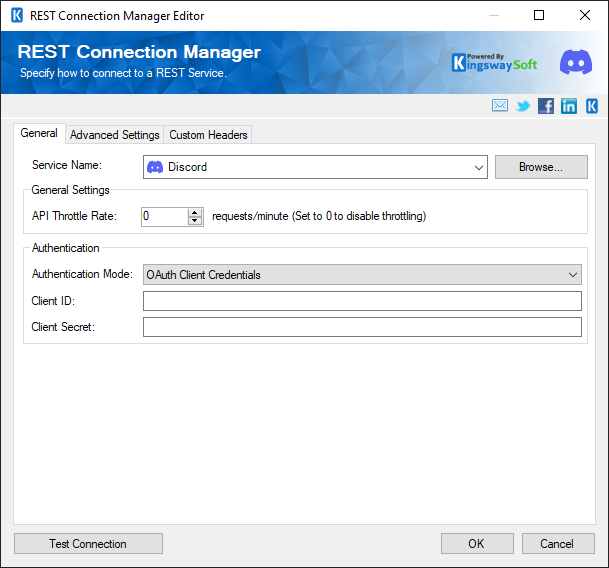
Task: Decrease API Throttle Rate with down arrow
Action: pos(195,221)
